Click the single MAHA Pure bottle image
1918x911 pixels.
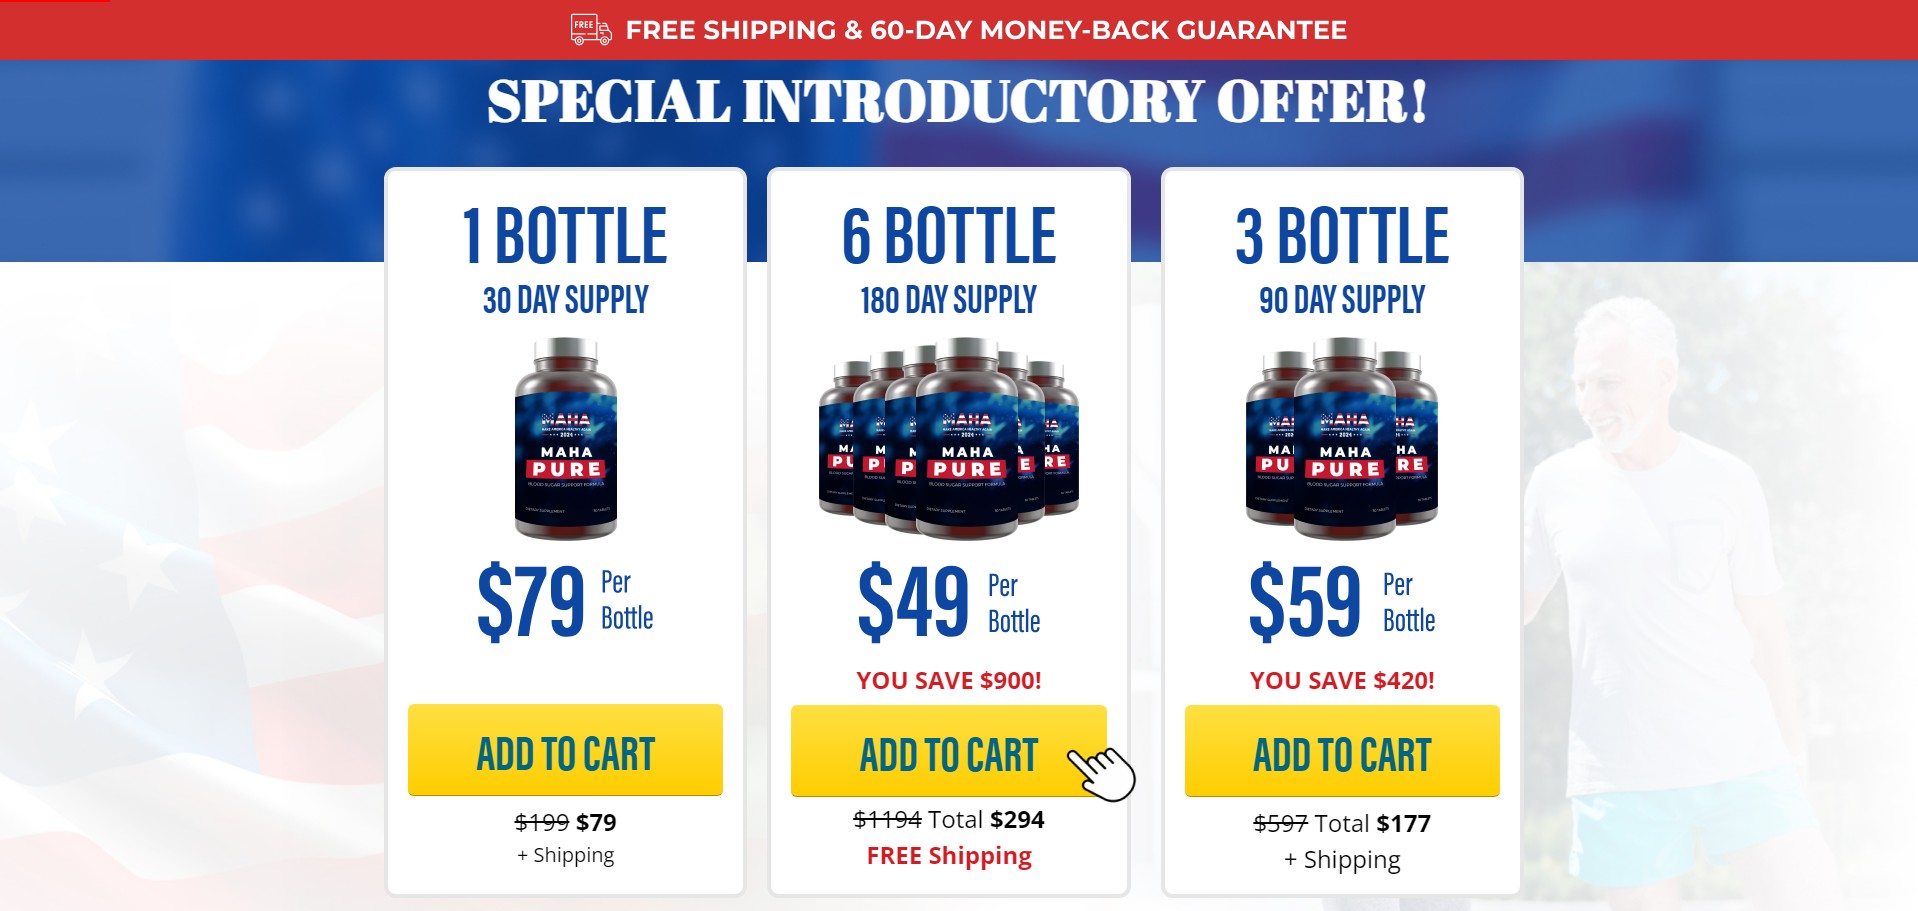(566, 438)
